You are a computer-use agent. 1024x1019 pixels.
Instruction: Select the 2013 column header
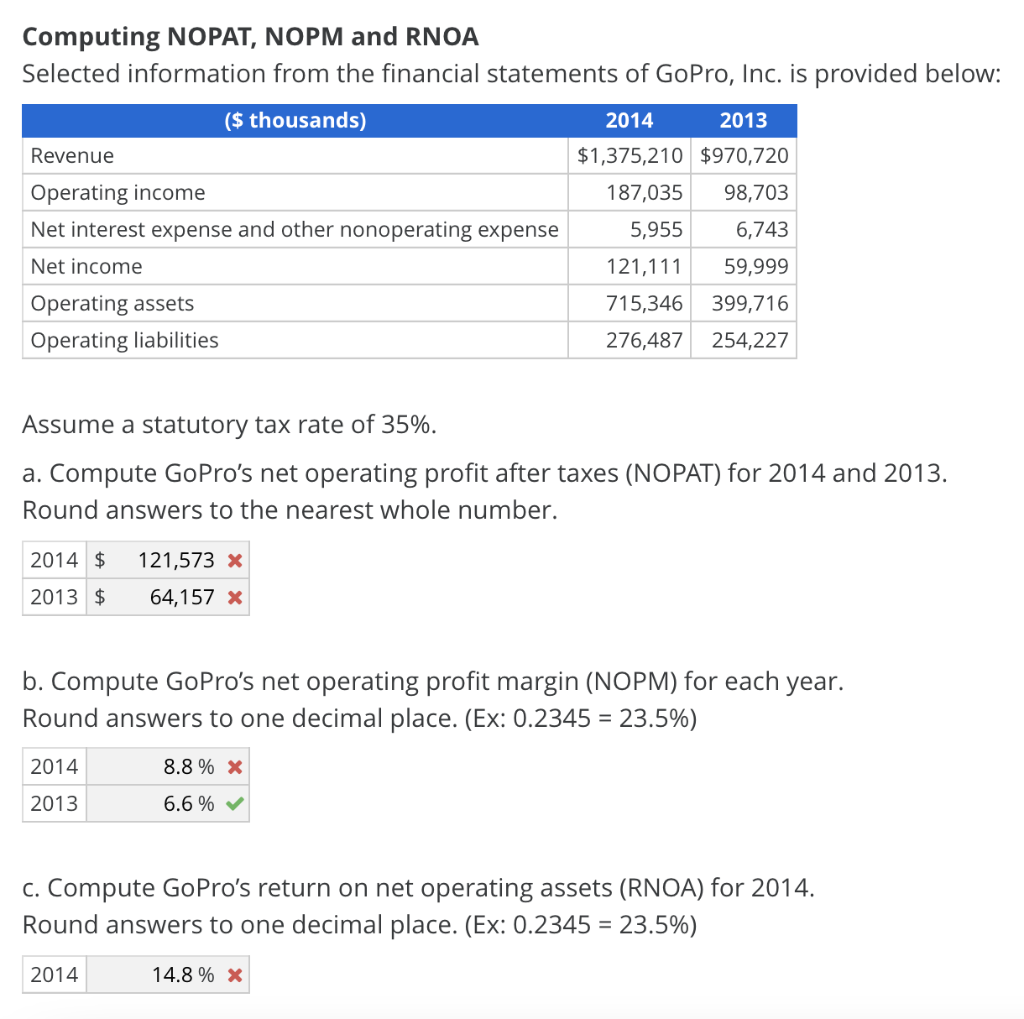tap(743, 120)
